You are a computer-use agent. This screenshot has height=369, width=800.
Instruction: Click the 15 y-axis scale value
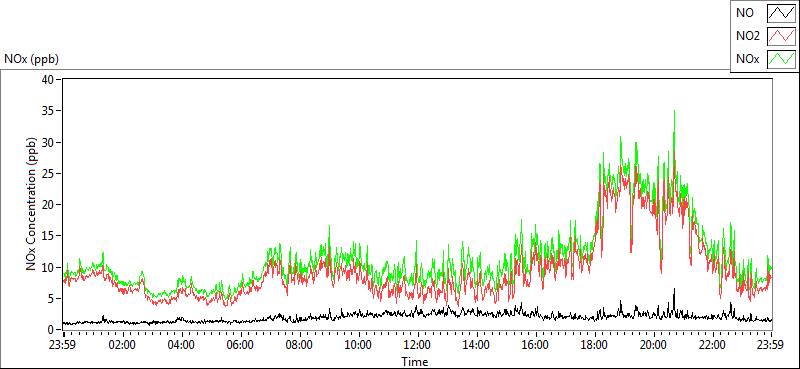coord(48,236)
